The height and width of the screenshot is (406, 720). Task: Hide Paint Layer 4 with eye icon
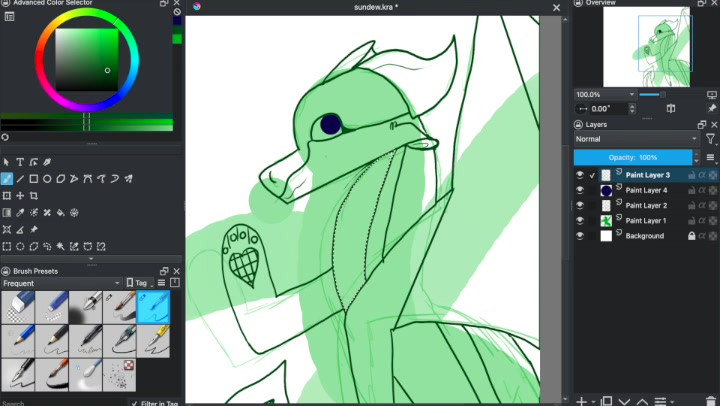coord(580,190)
